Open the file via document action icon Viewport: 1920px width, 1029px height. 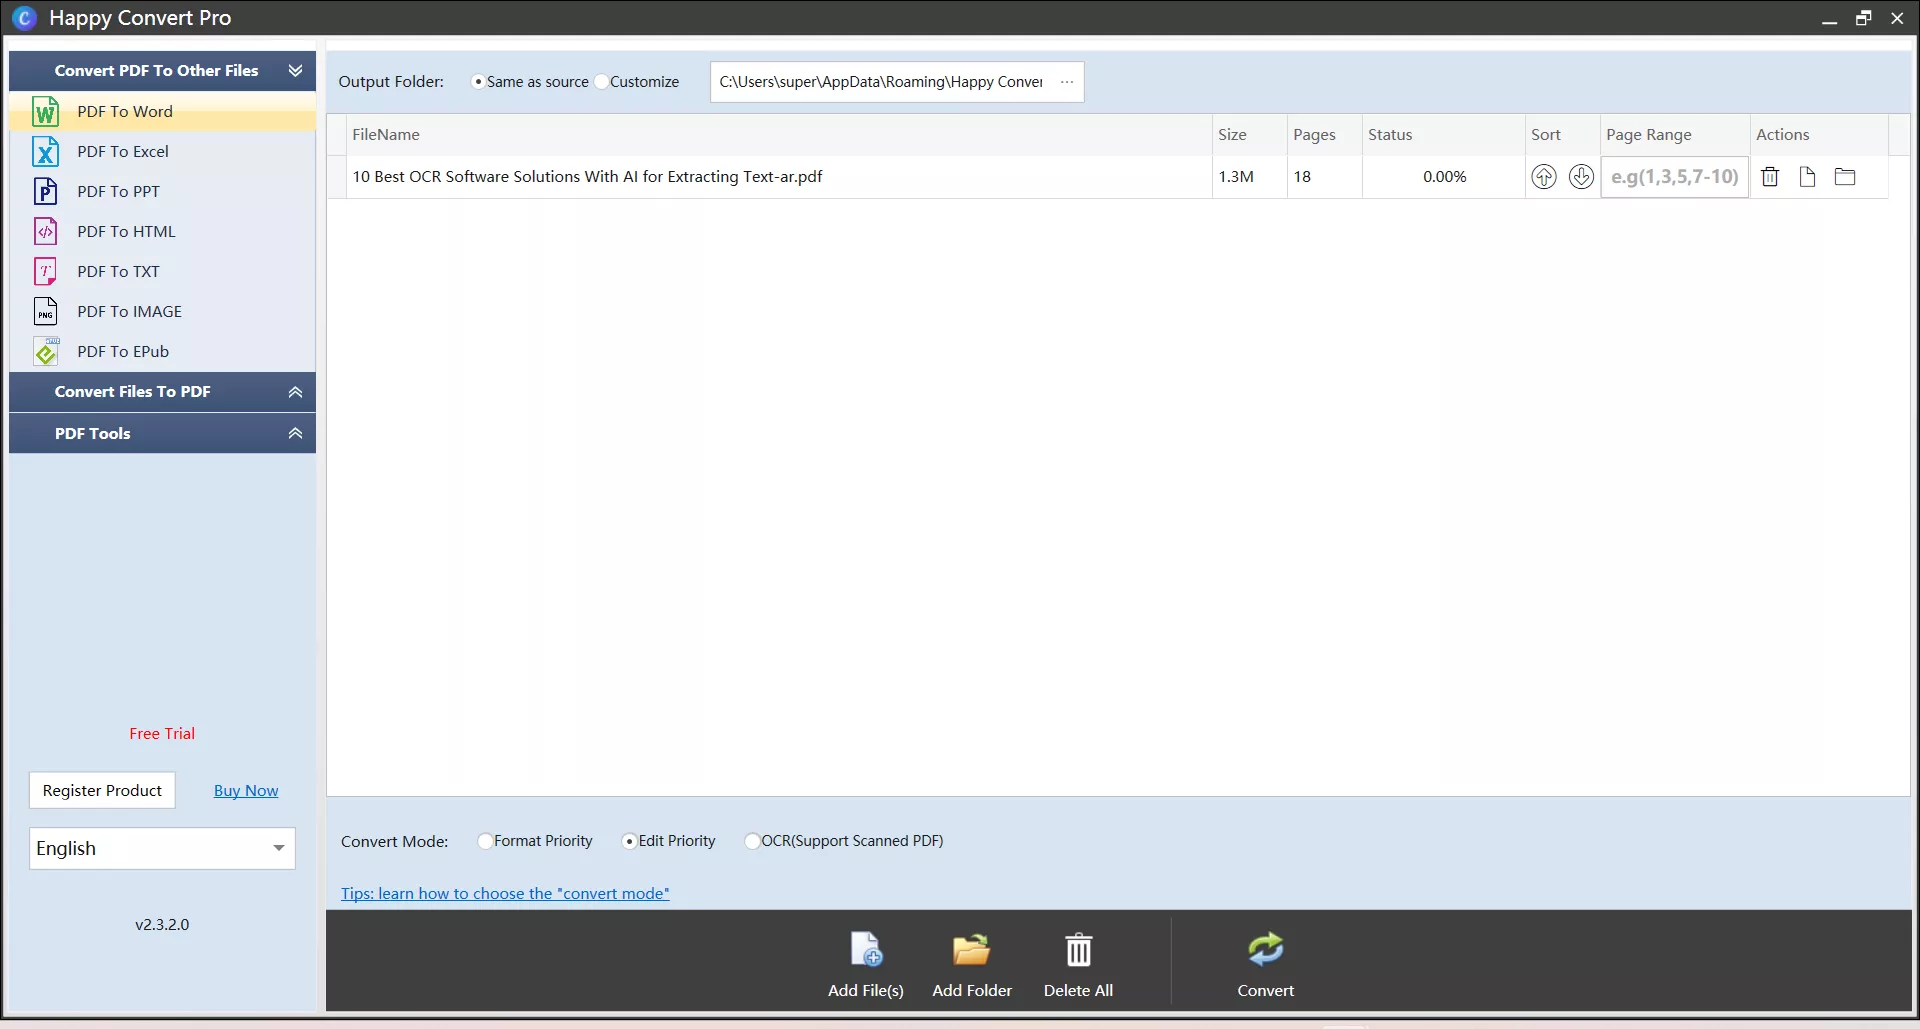coord(1807,177)
